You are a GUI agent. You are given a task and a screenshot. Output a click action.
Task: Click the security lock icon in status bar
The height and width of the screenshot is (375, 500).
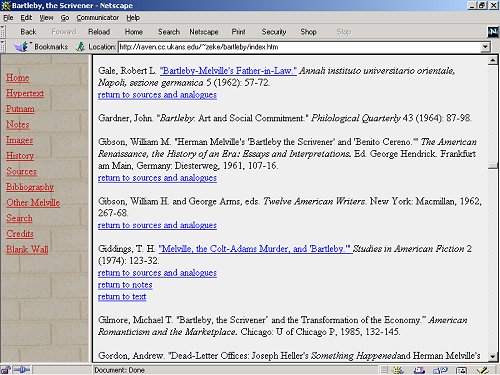tap(5, 370)
